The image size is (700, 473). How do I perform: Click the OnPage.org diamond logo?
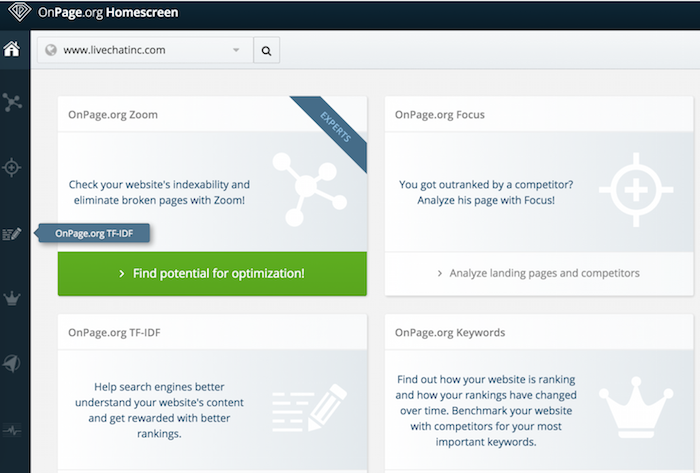19,14
